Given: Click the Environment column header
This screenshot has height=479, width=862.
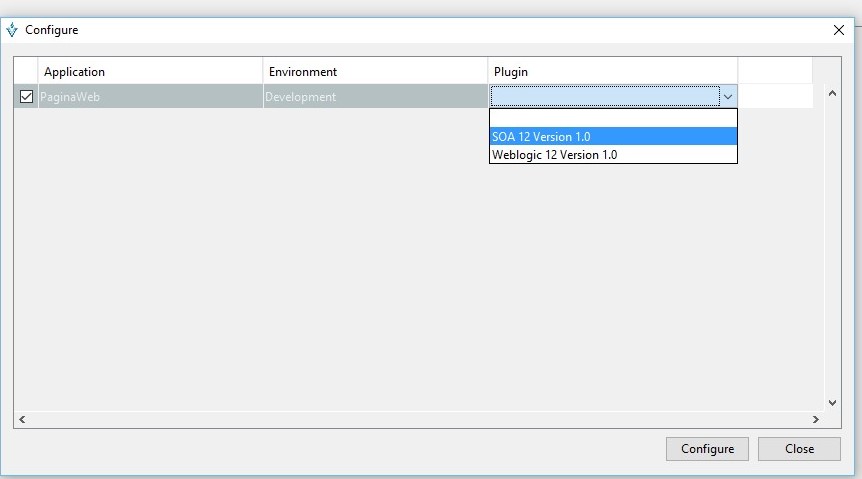Looking at the screenshot, I should click(x=375, y=72).
